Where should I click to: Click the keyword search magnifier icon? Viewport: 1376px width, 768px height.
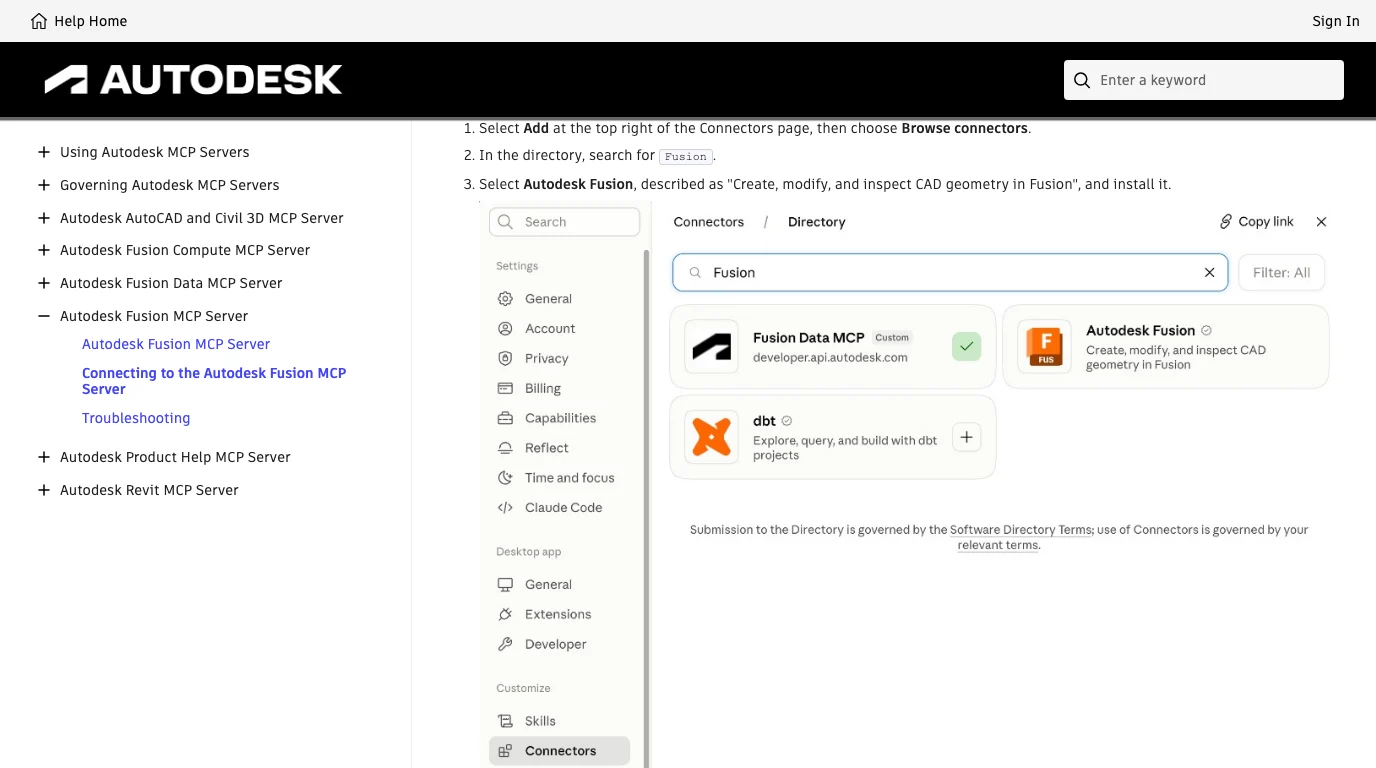click(x=1082, y=80)
